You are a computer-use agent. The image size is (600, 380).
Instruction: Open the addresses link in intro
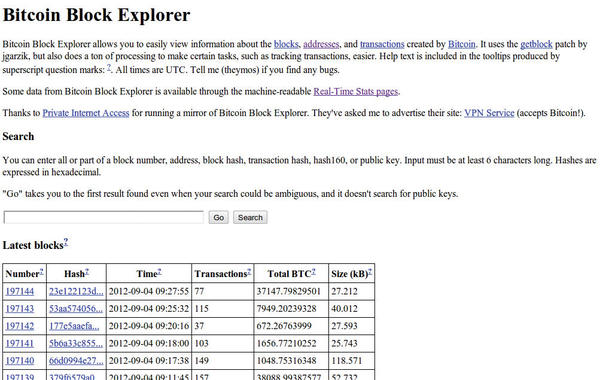pyautogui.click(x=321, y=44)
